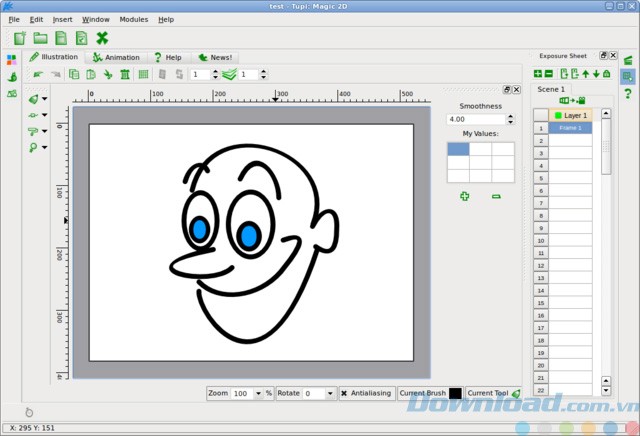Image resolution: width=640 pixels, height=436 pixels.
Task: Toggle the Antialiasing checkbox
Action: tap(345, 394)
